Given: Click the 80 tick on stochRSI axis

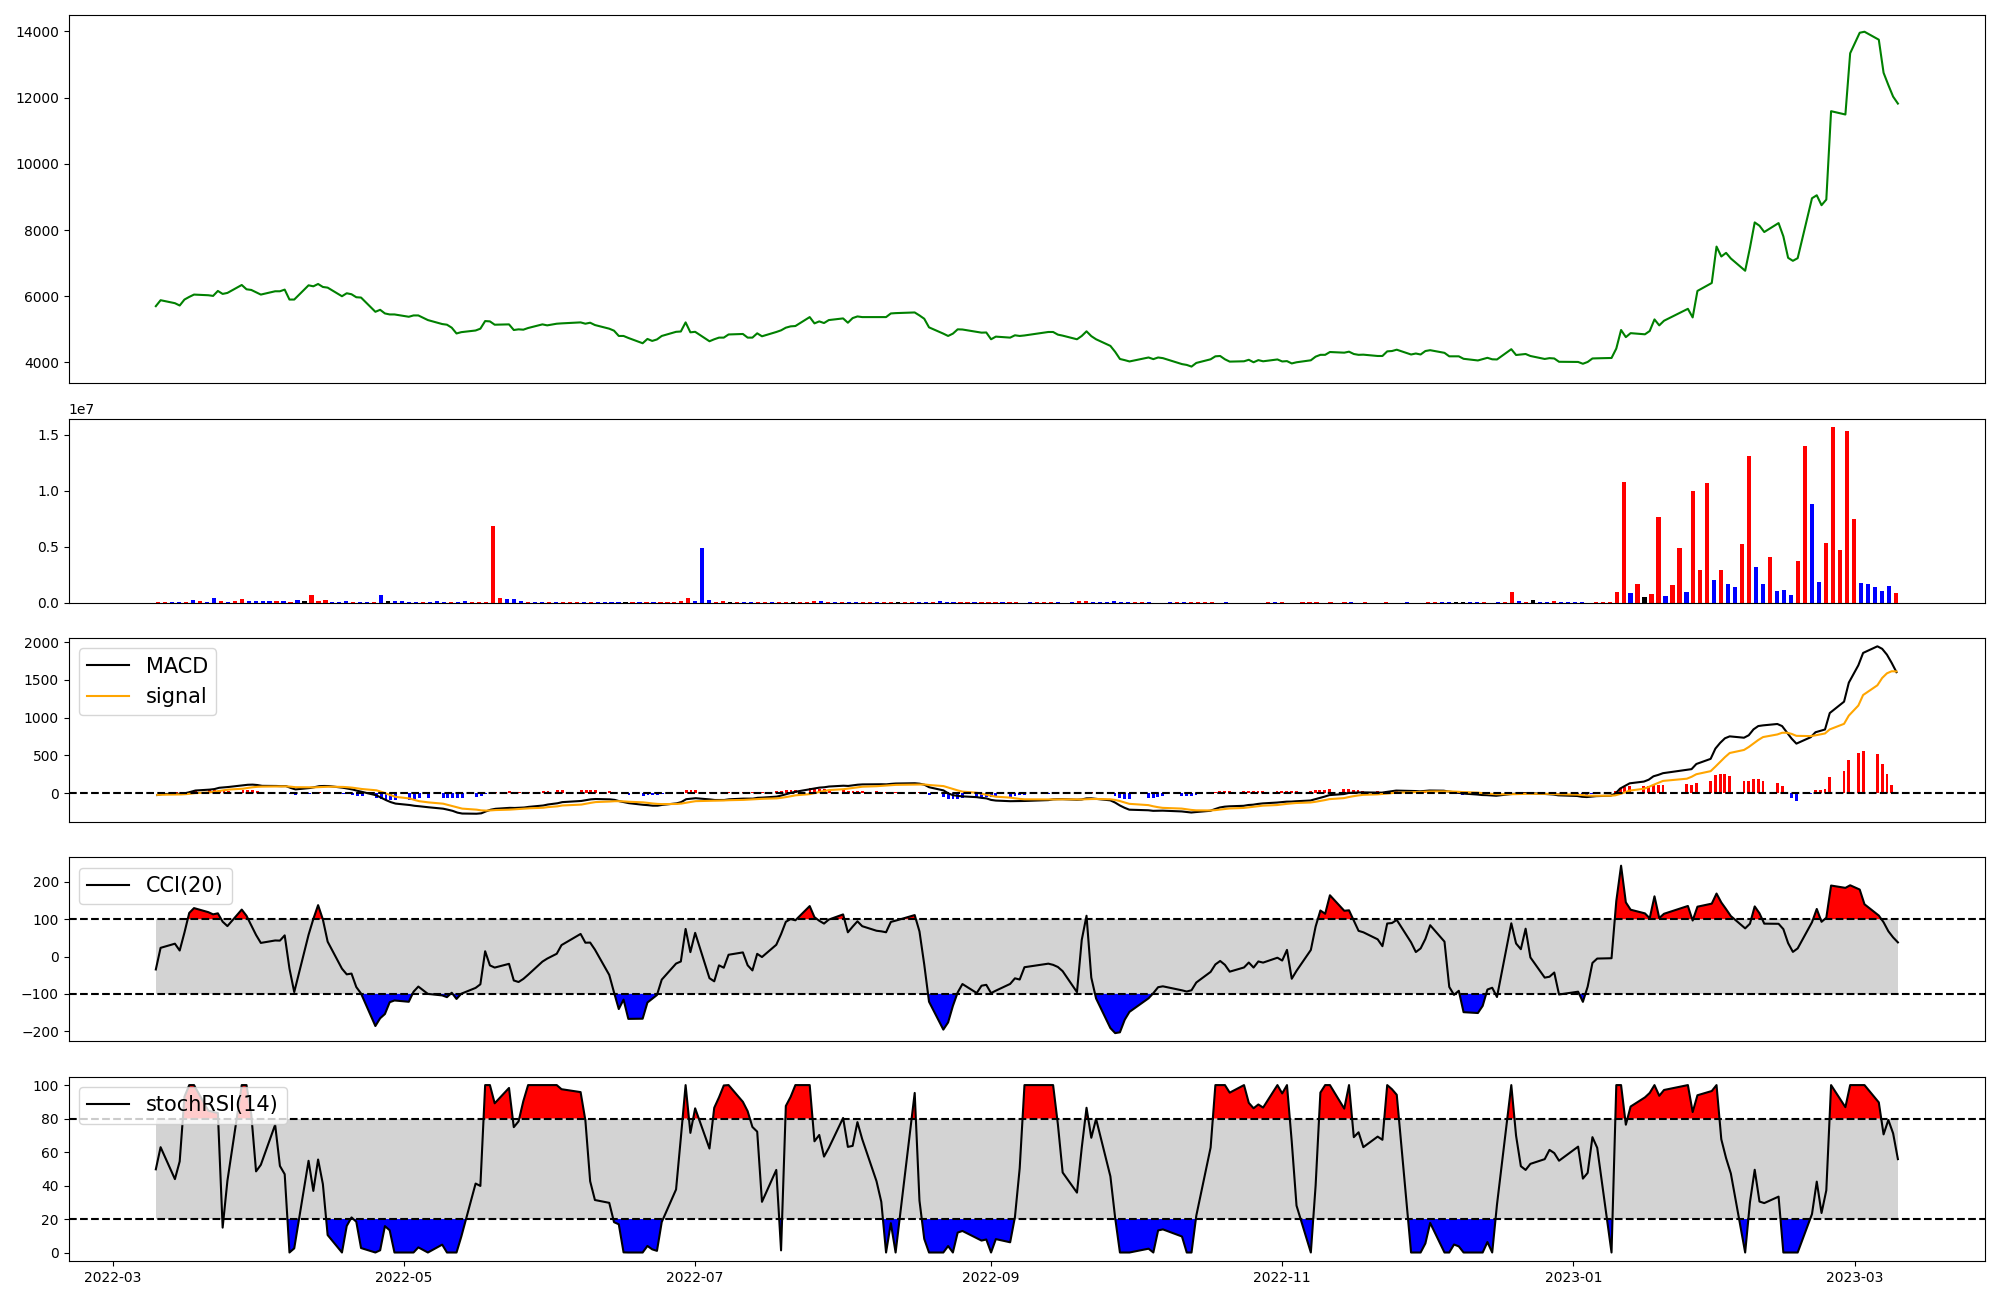Looking at the screenshot, I should (48, 1119).
